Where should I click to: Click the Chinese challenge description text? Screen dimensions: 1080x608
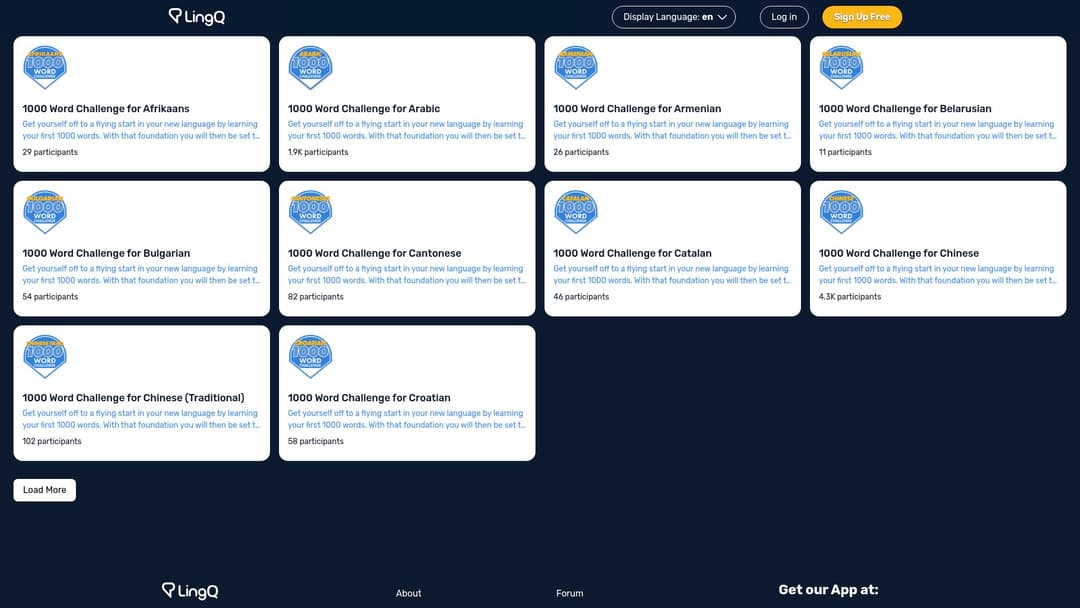937,275
